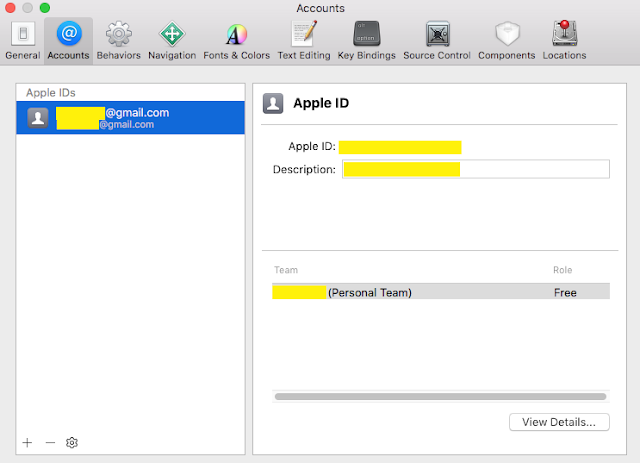
Task: Open the account actions gear menu
Action: (72, 443)
